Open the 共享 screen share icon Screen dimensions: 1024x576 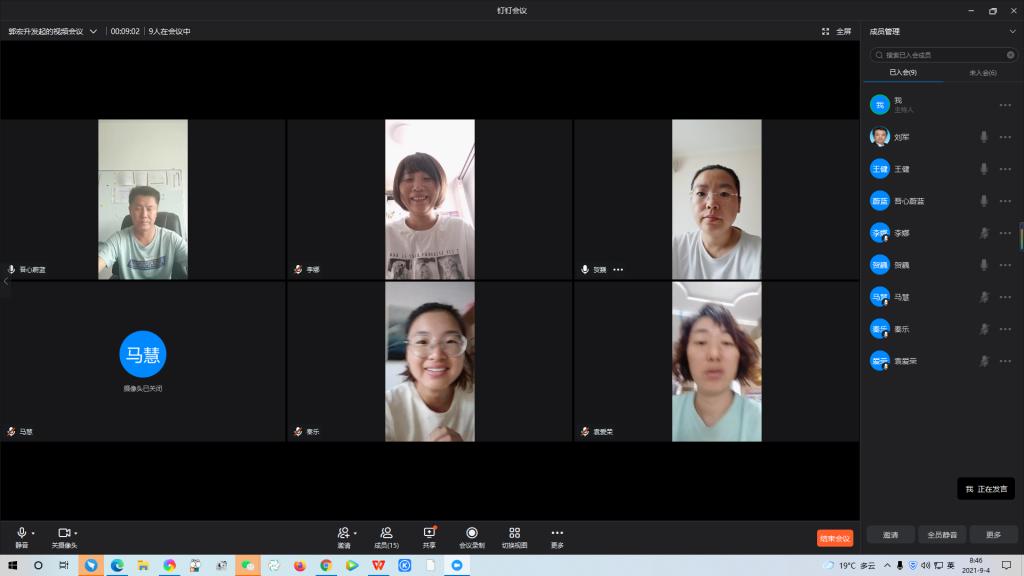[429, 533]
